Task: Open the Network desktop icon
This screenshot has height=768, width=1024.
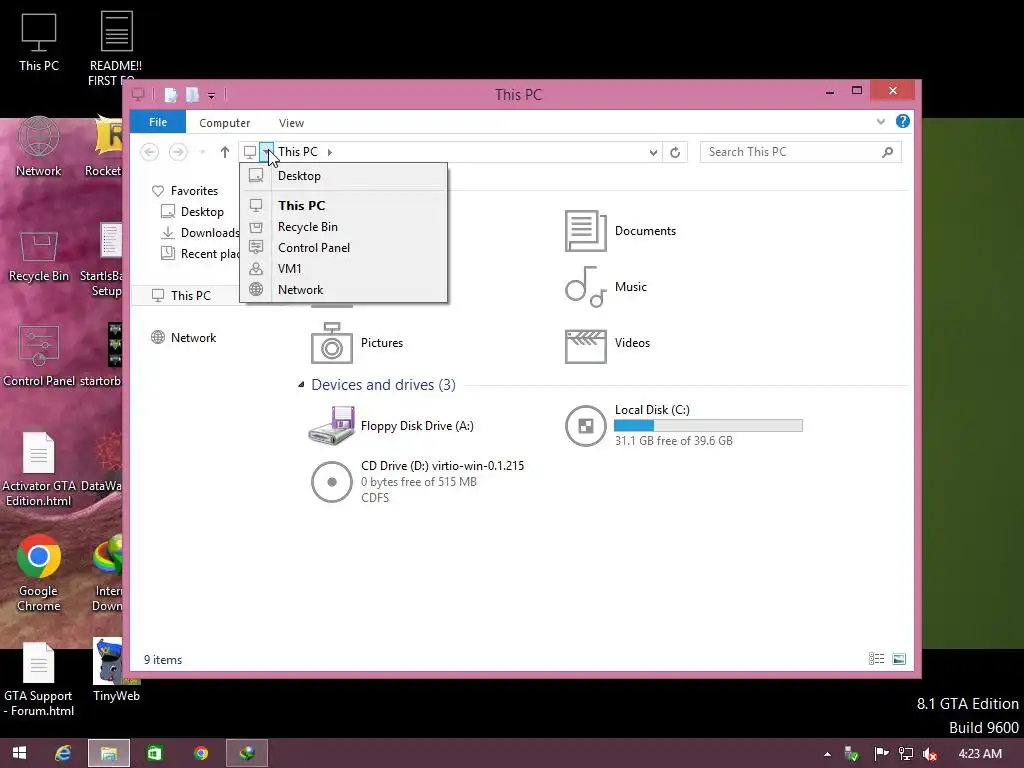Action: (39, 147)
